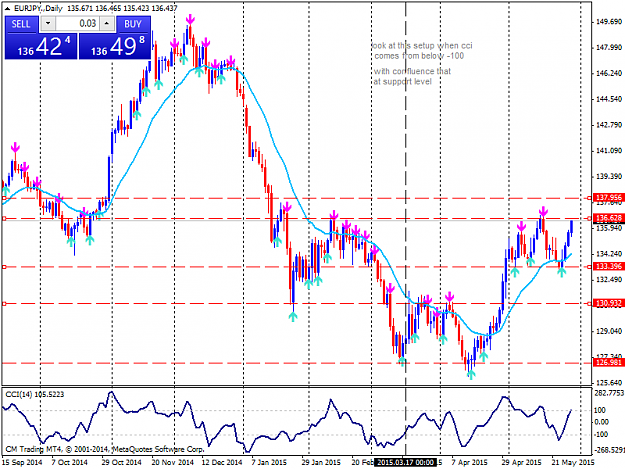
Task: Click the 282.7753 CCI scale value
Action: pos(609,393)
